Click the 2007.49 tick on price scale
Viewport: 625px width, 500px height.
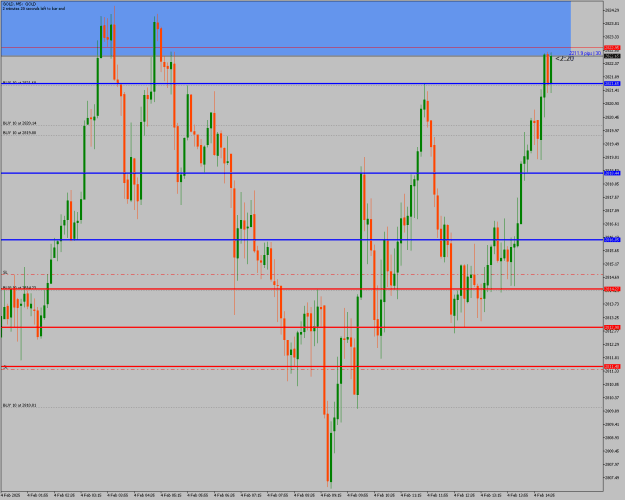[x=611, y=477]
